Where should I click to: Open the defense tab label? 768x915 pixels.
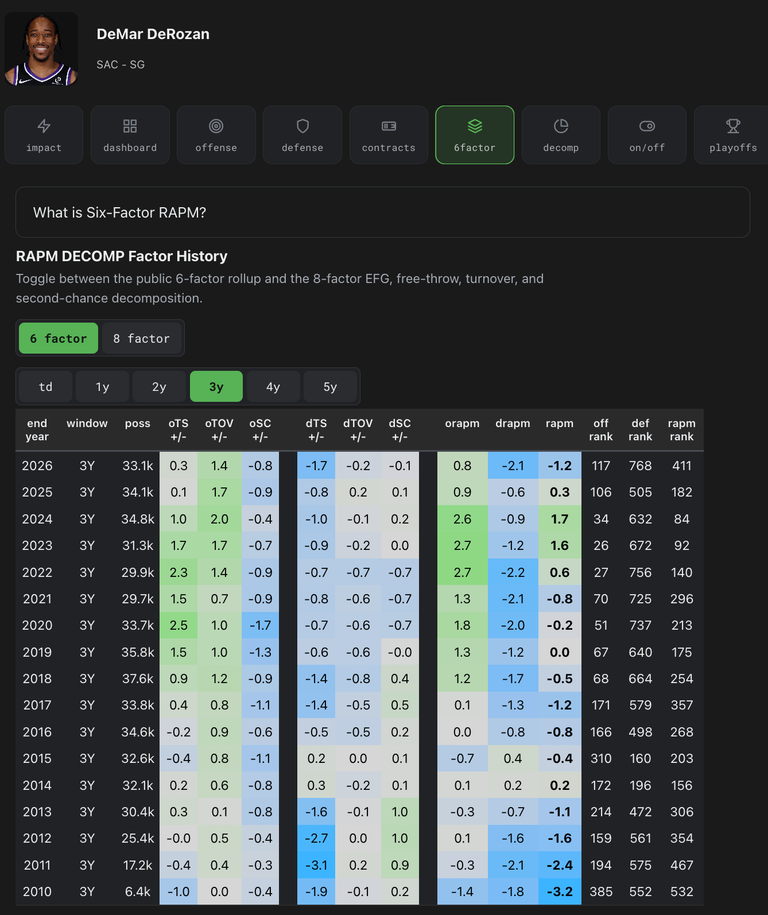[x=302, y=148]
